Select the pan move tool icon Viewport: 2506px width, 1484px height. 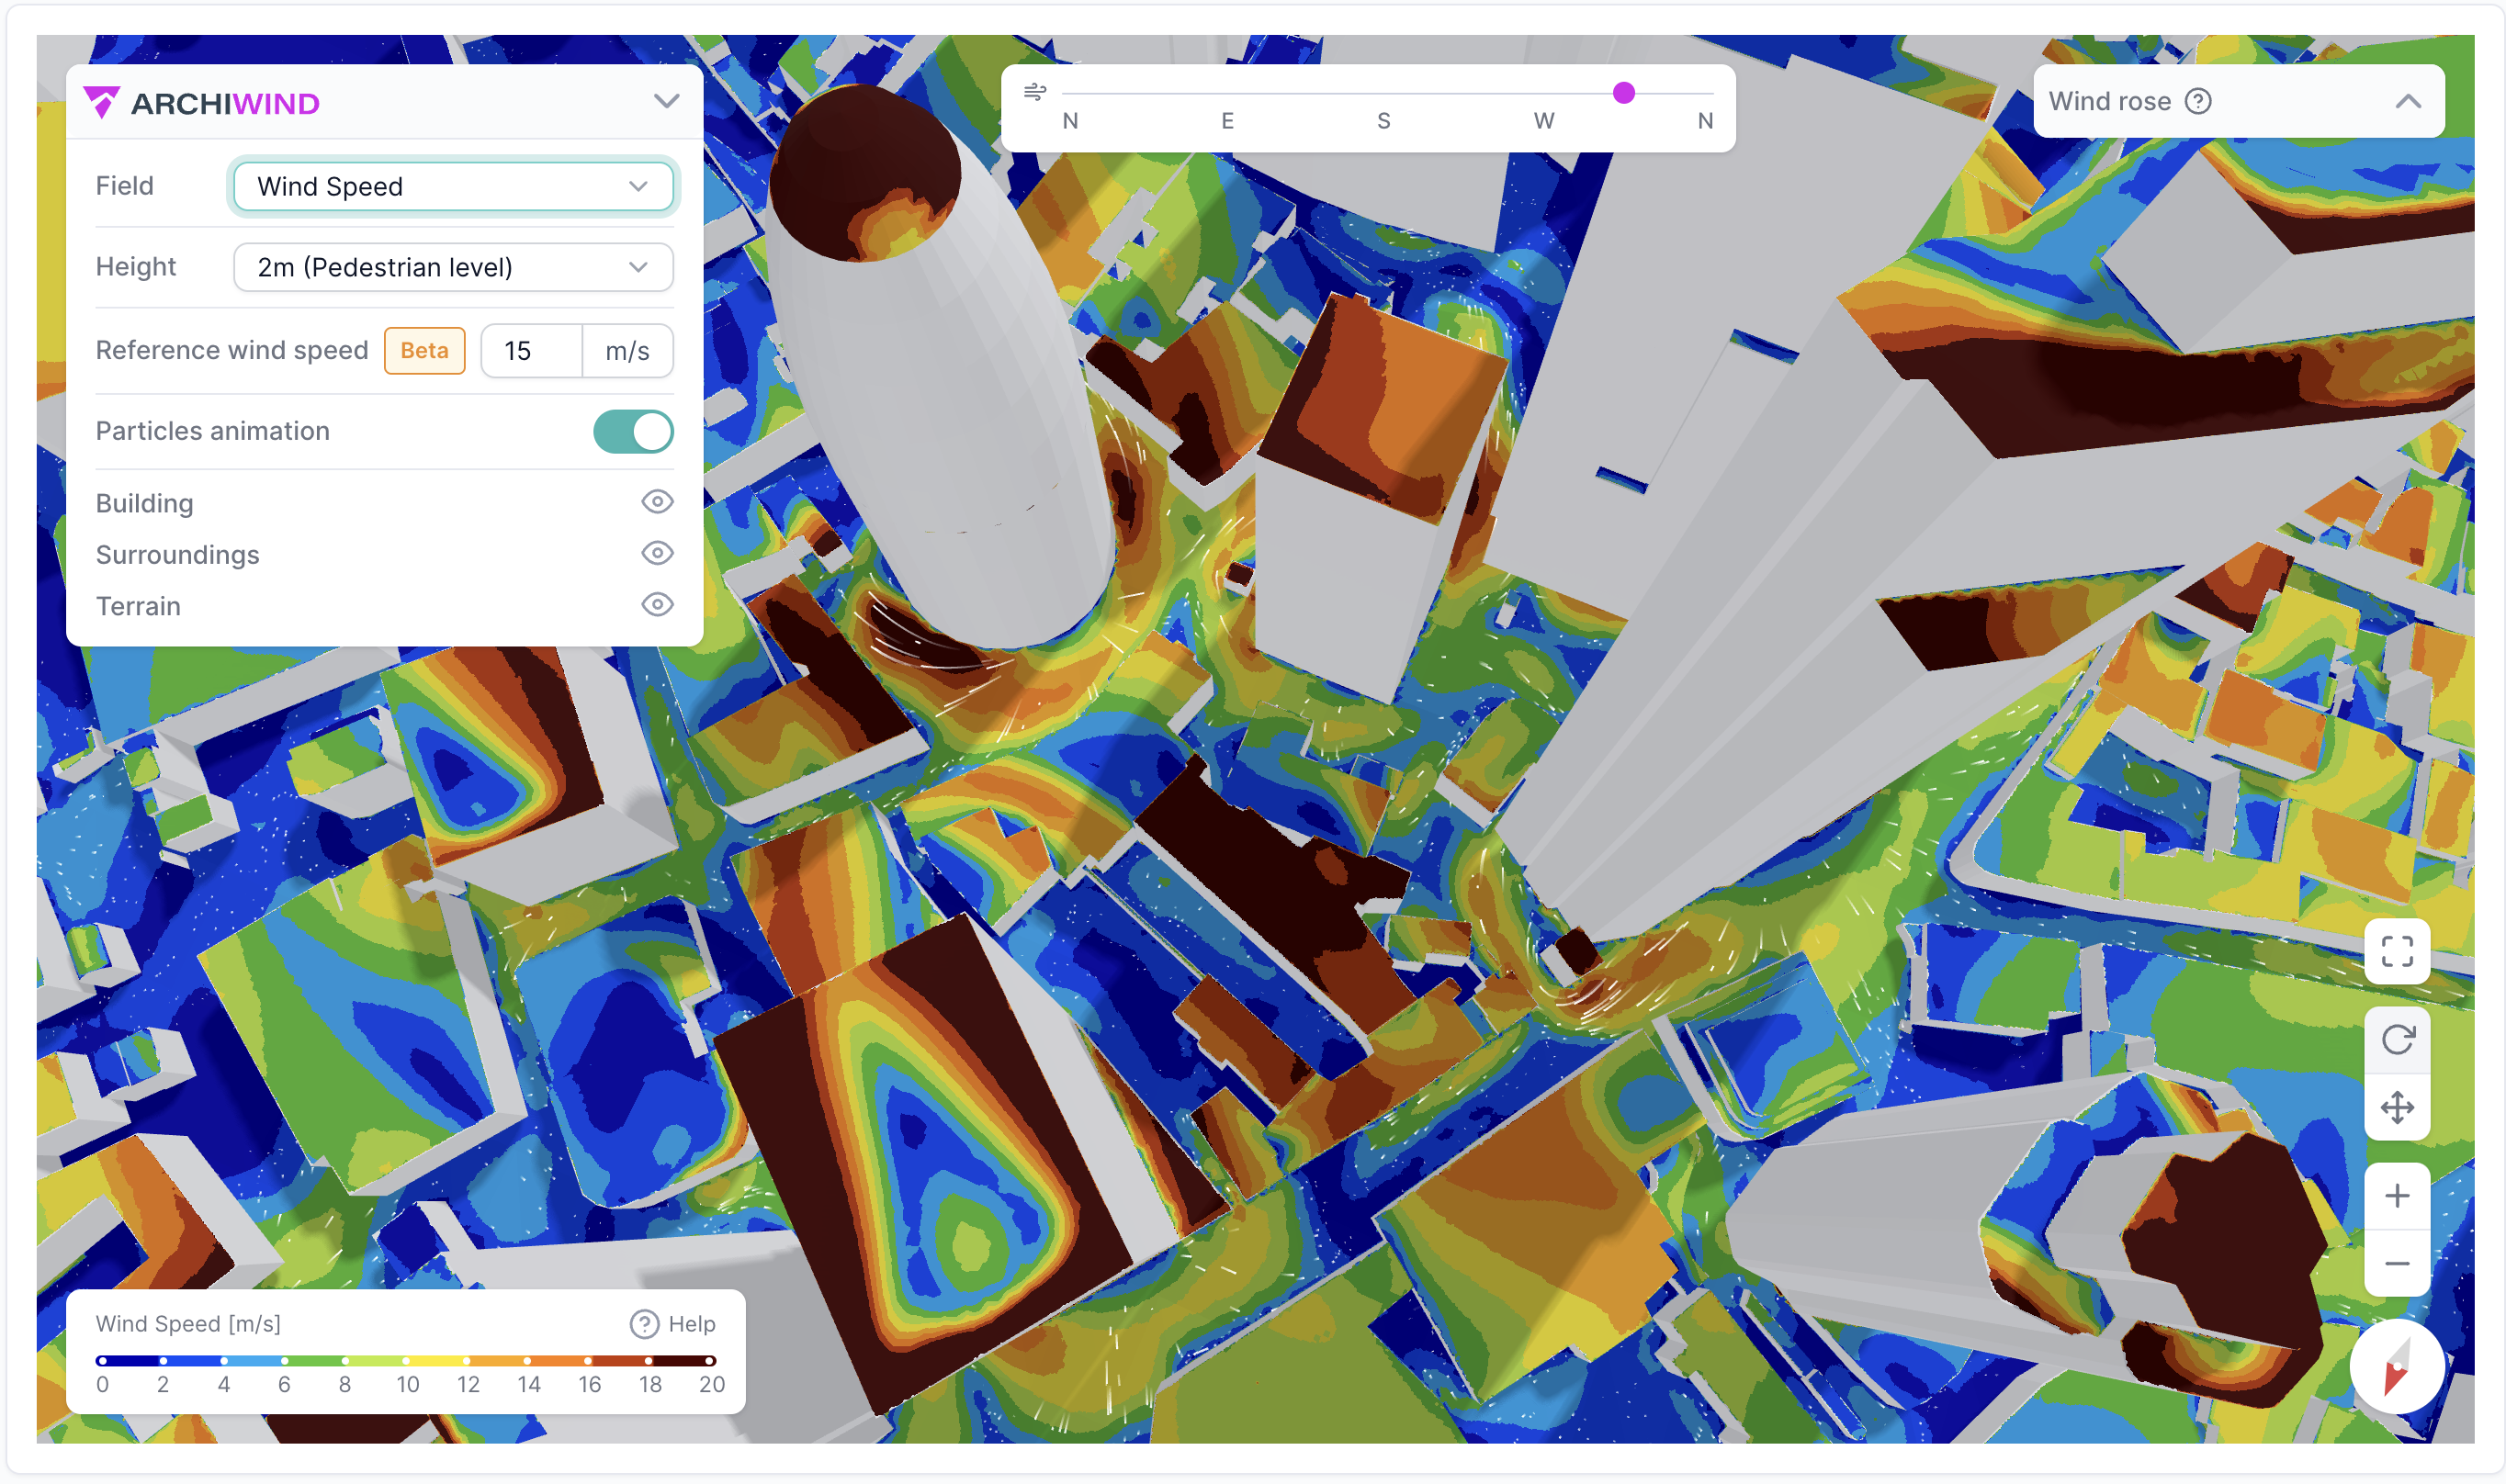[2396, 1107]
